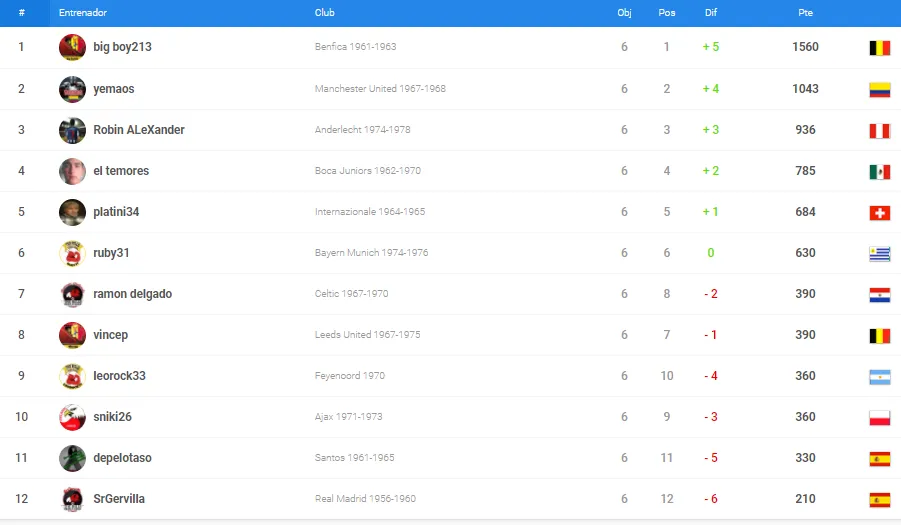Click the -6 difference value
901x525 pixels.
(x=711, y=499)
